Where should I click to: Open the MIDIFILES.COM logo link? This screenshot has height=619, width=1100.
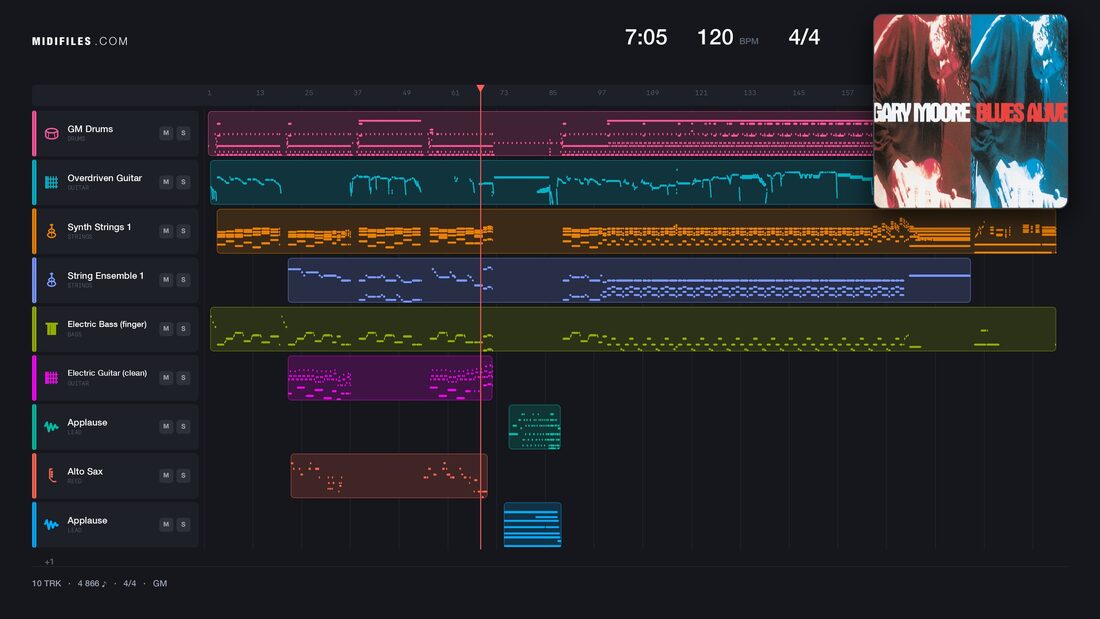80,41
